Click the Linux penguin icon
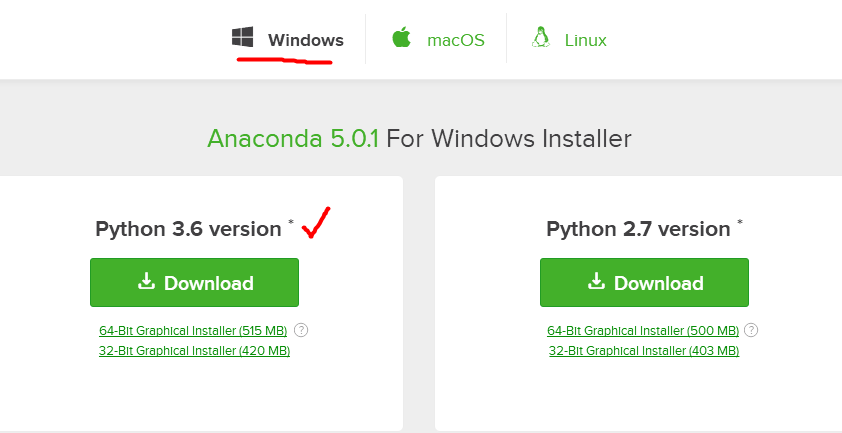 [x=541, y=39]
